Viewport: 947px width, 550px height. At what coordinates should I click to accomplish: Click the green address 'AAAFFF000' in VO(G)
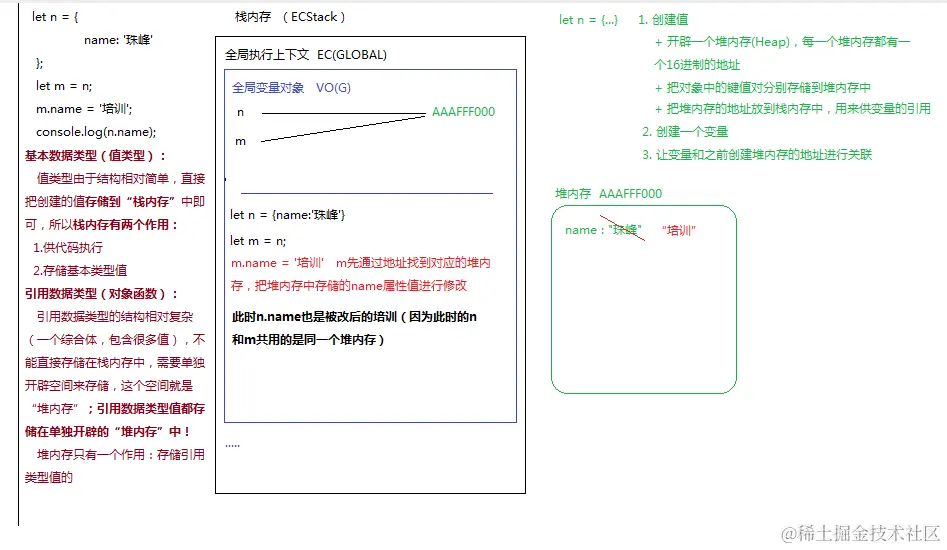click(463, 112)
